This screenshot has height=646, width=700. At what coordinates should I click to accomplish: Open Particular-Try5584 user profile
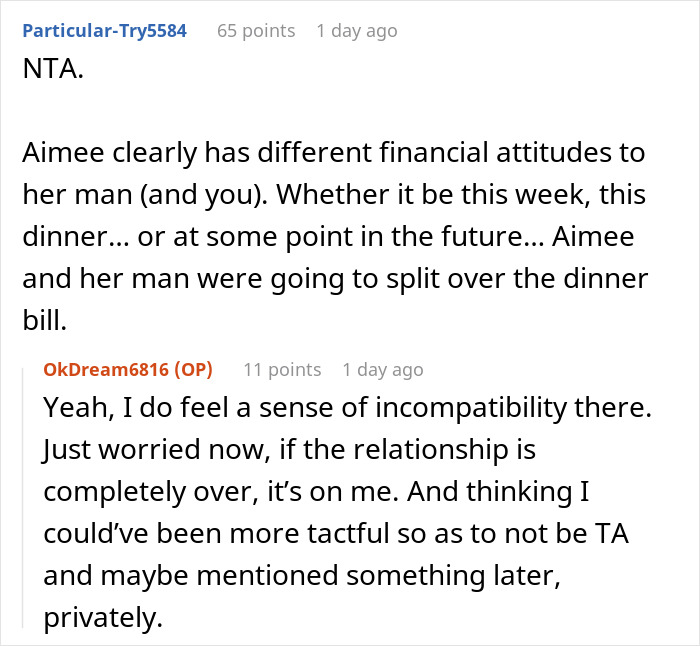pos(104,31)
